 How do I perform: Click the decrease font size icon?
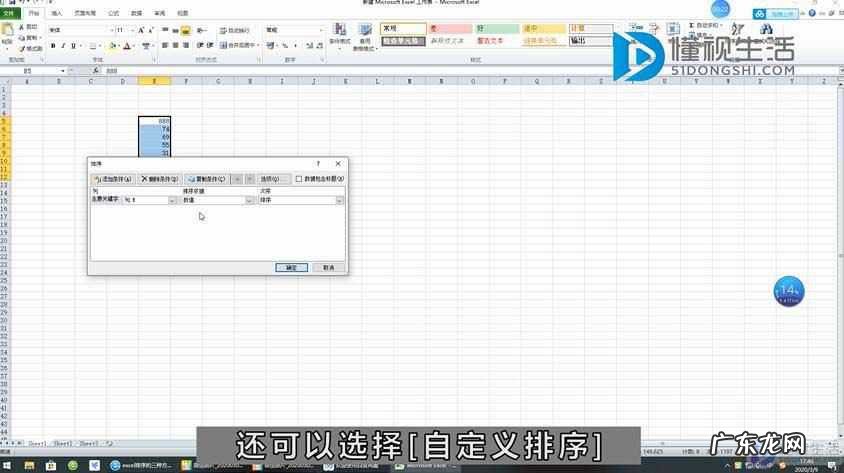point(151,30)
